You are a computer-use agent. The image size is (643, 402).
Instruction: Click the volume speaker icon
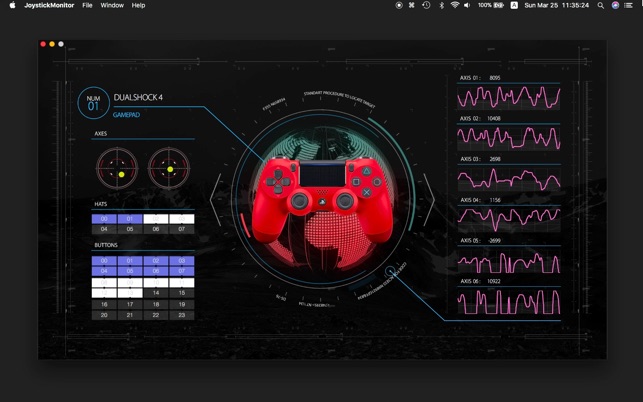[x=467, y=5]
